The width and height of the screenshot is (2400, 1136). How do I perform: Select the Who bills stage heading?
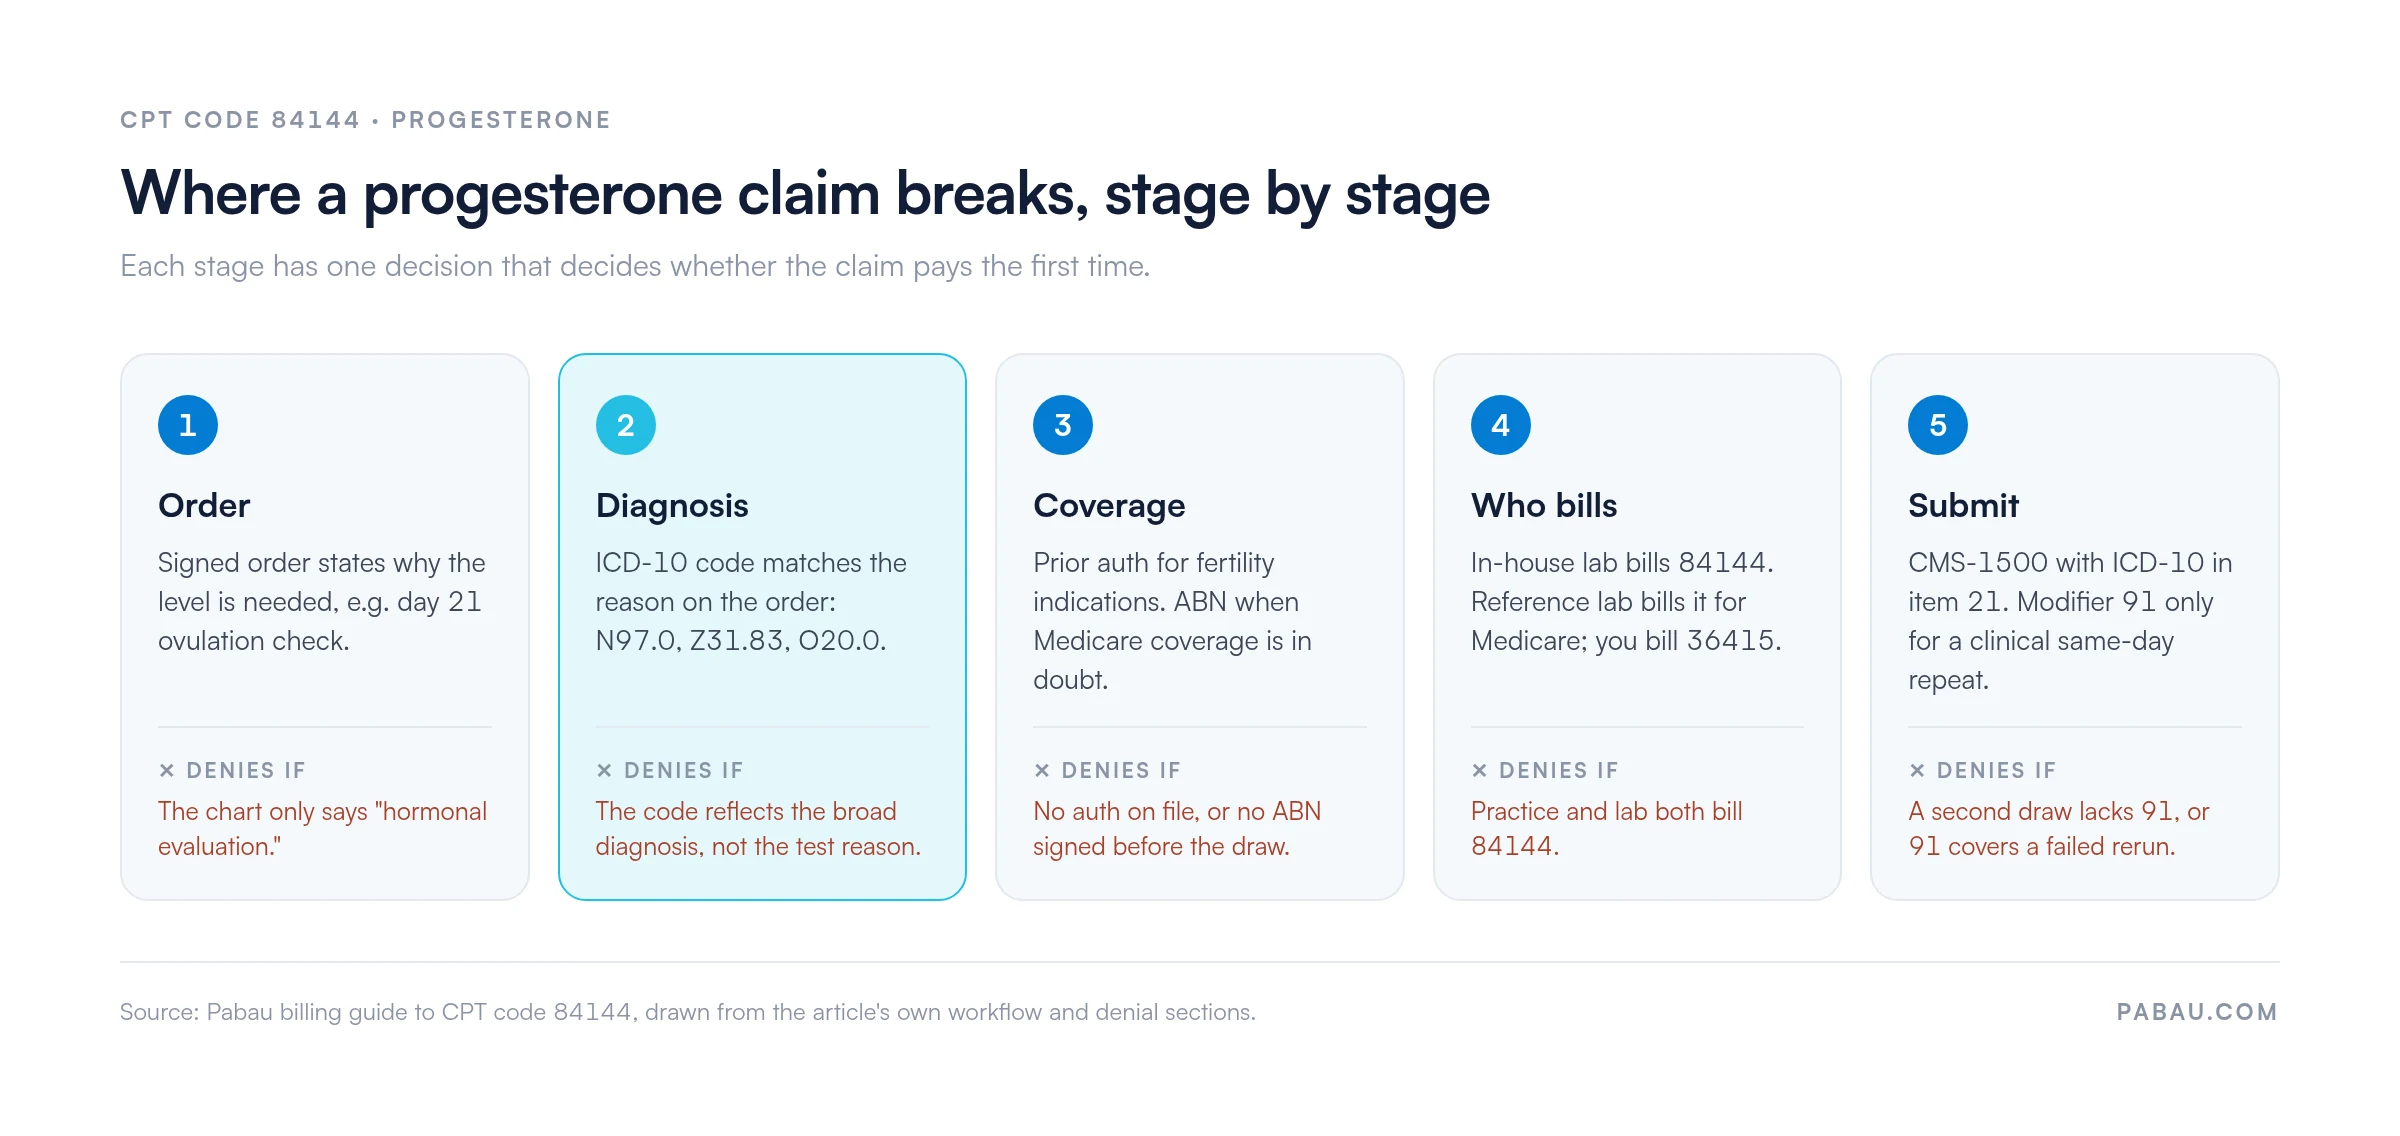point(1544,505)
